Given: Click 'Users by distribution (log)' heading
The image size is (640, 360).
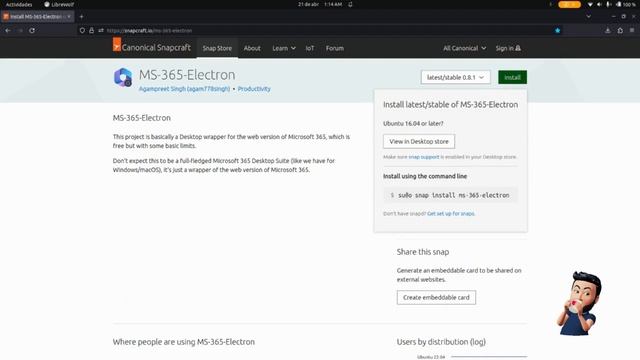Looking at the screenshot, I should click(x=441, y=342).
